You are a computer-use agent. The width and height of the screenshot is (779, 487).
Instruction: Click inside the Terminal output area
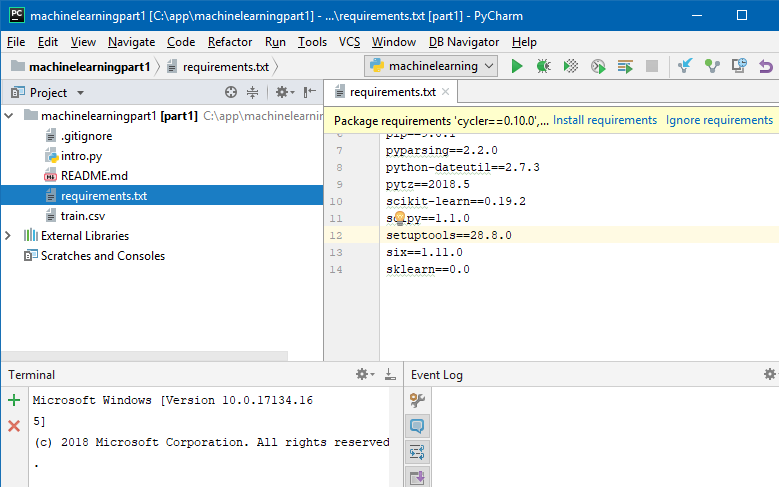tap(209, 436)
